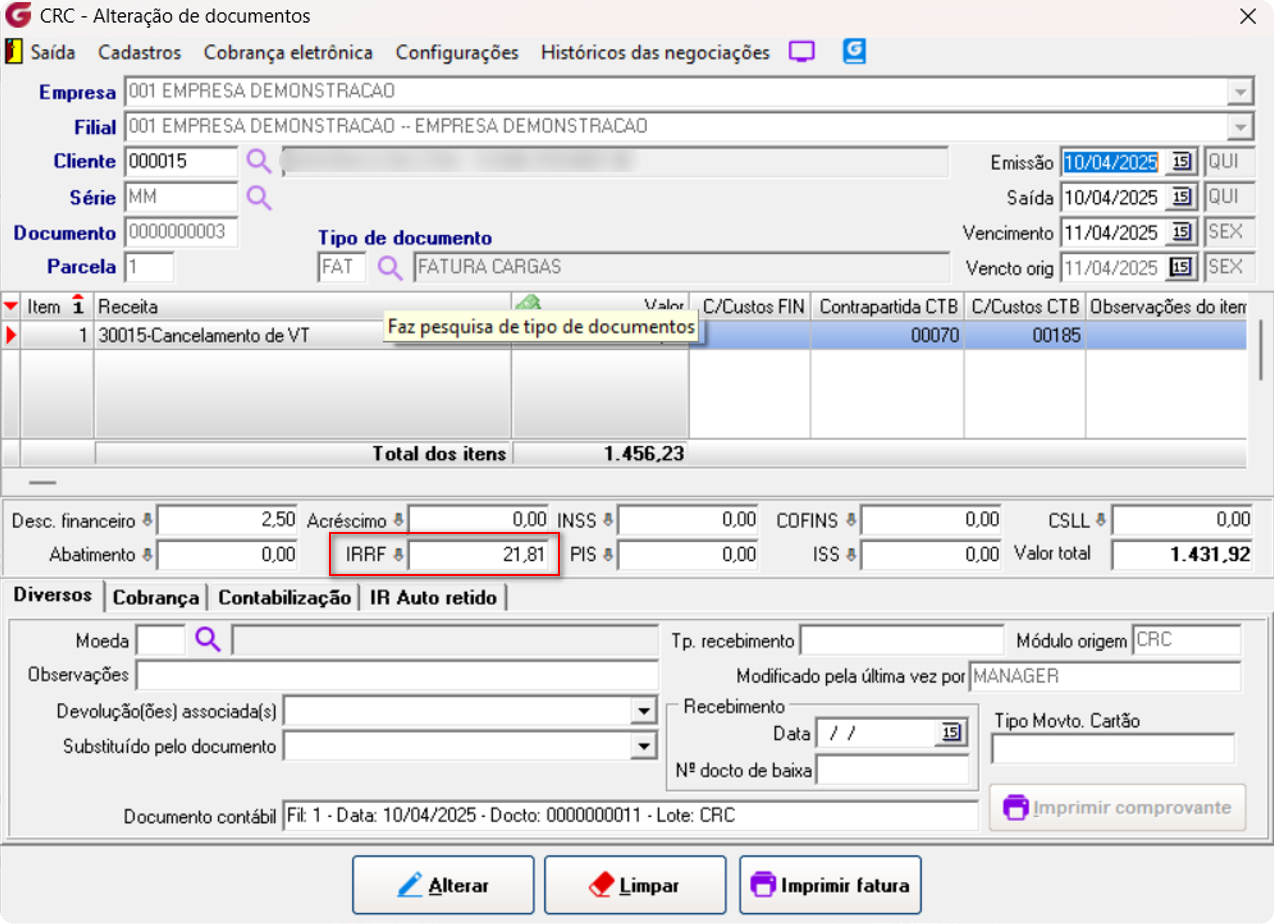Search Série with the magnifier icon
Viewport: 1274px width, 924px height.
coord(259,197)
